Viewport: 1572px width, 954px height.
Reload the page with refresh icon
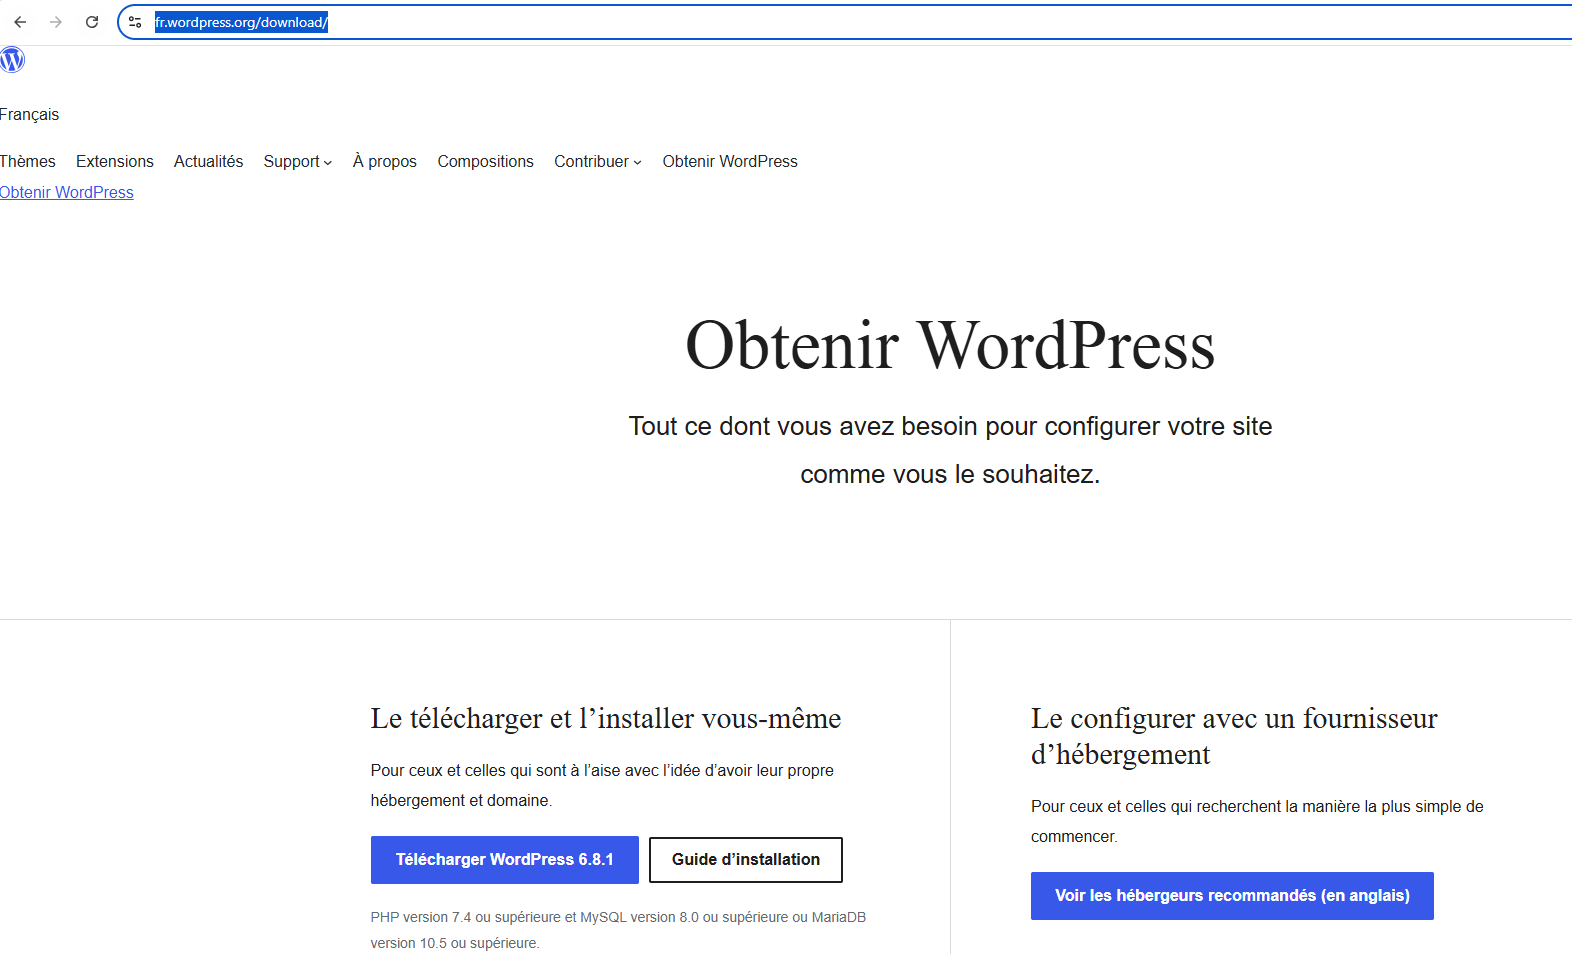92,22
